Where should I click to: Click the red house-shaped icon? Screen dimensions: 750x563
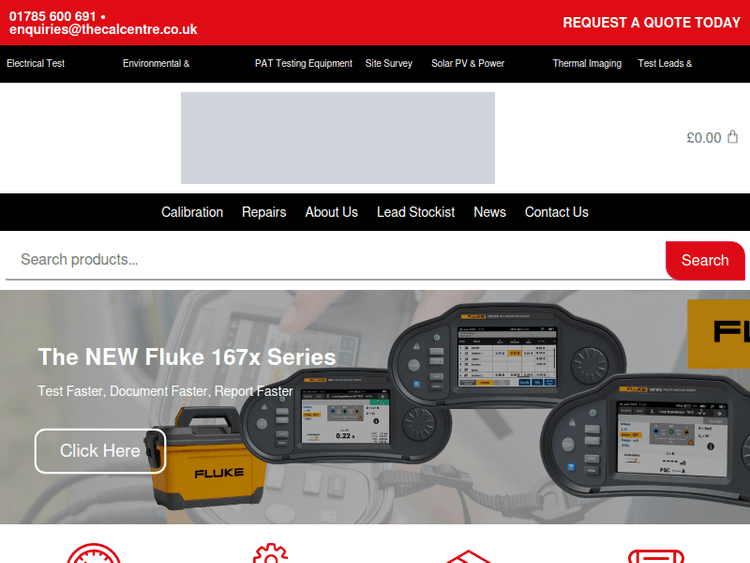pos(468,556)
